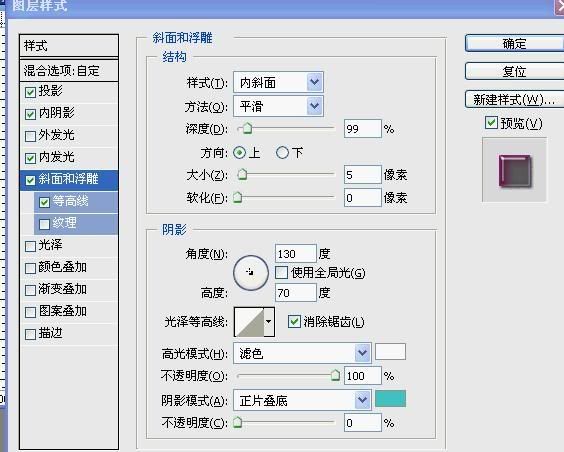The height and width of the screenshot is (452, 564).
Task: Open the 样式 (style) dropdown showing 内斜面
Action: pyautogui.click(x=278, y=82)
